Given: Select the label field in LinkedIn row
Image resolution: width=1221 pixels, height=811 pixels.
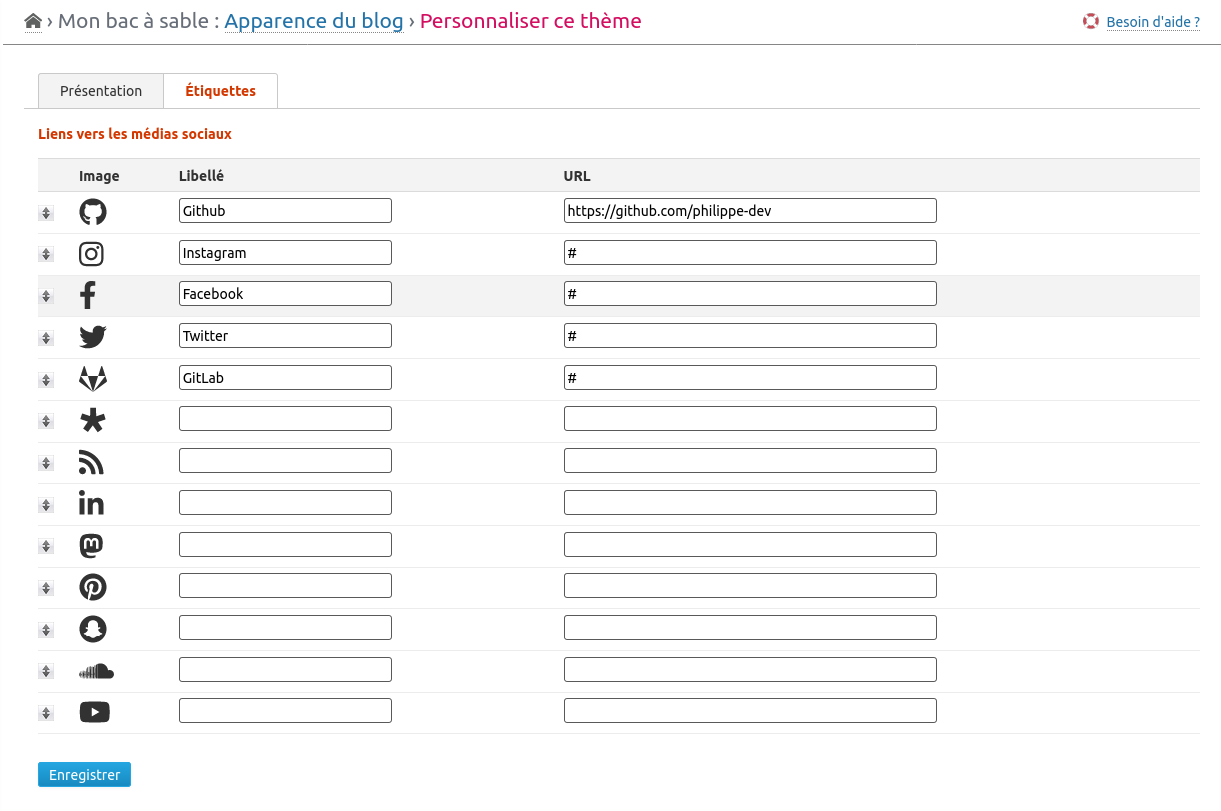Looking at the screenshot, I should click(285, 503).
